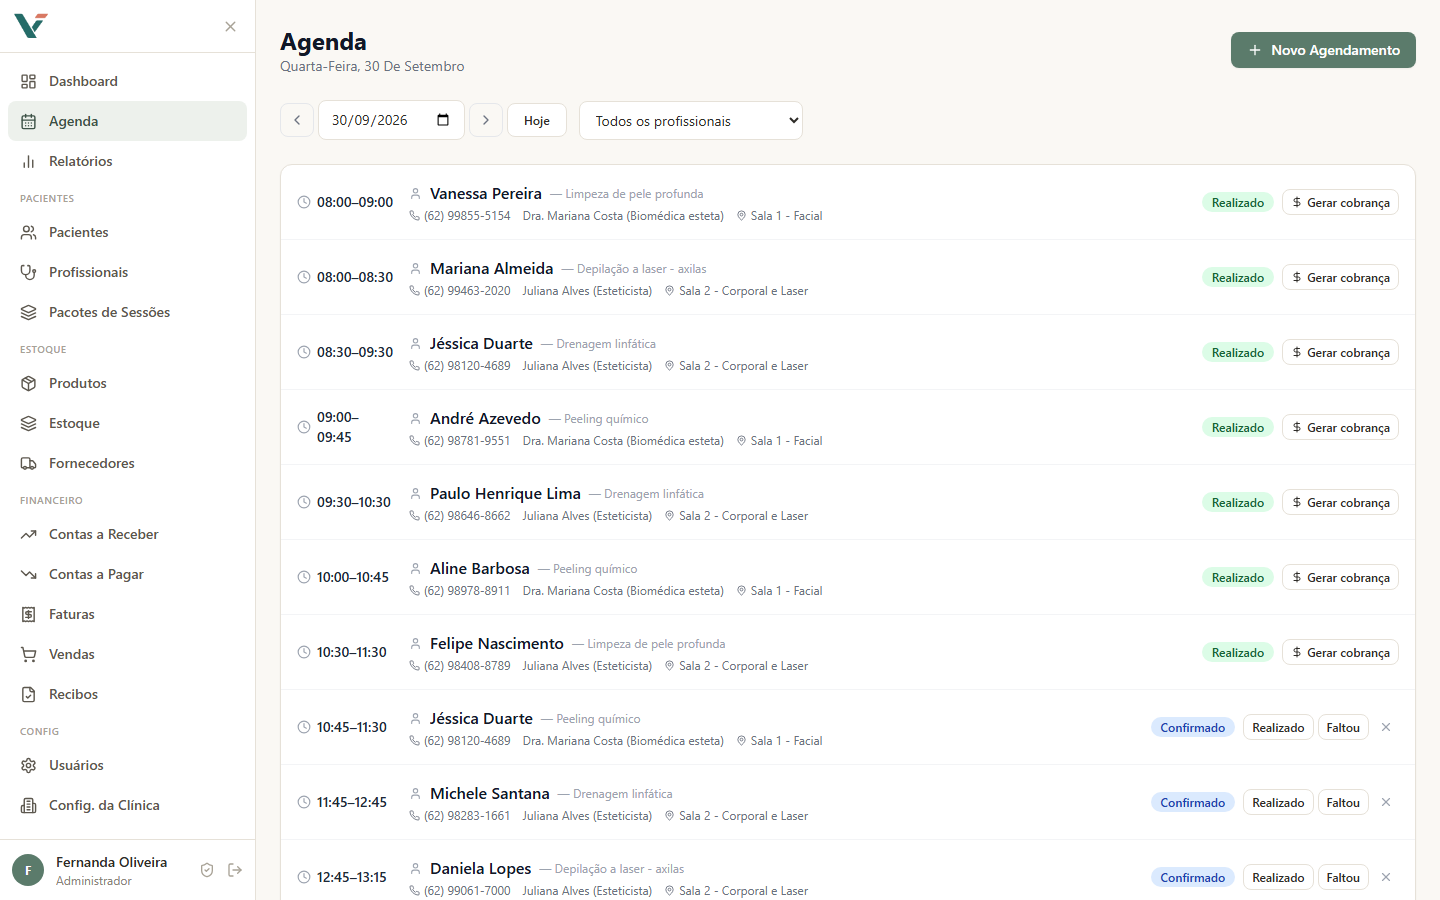The image size is (1440, 900).
Task: Click the Estoque stack icon
Action: (29, 423)
